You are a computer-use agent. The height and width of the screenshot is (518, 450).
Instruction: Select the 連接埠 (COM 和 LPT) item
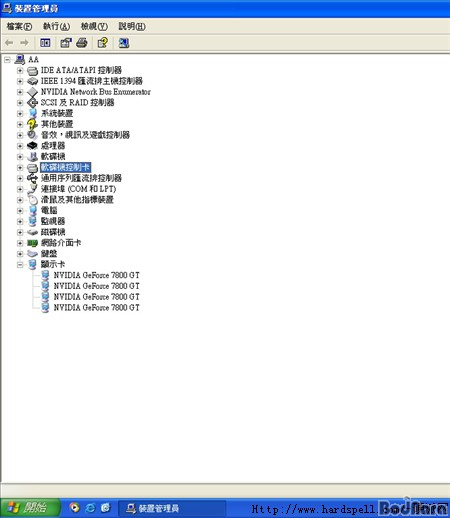pyautogui.click(x=78, y=189)
